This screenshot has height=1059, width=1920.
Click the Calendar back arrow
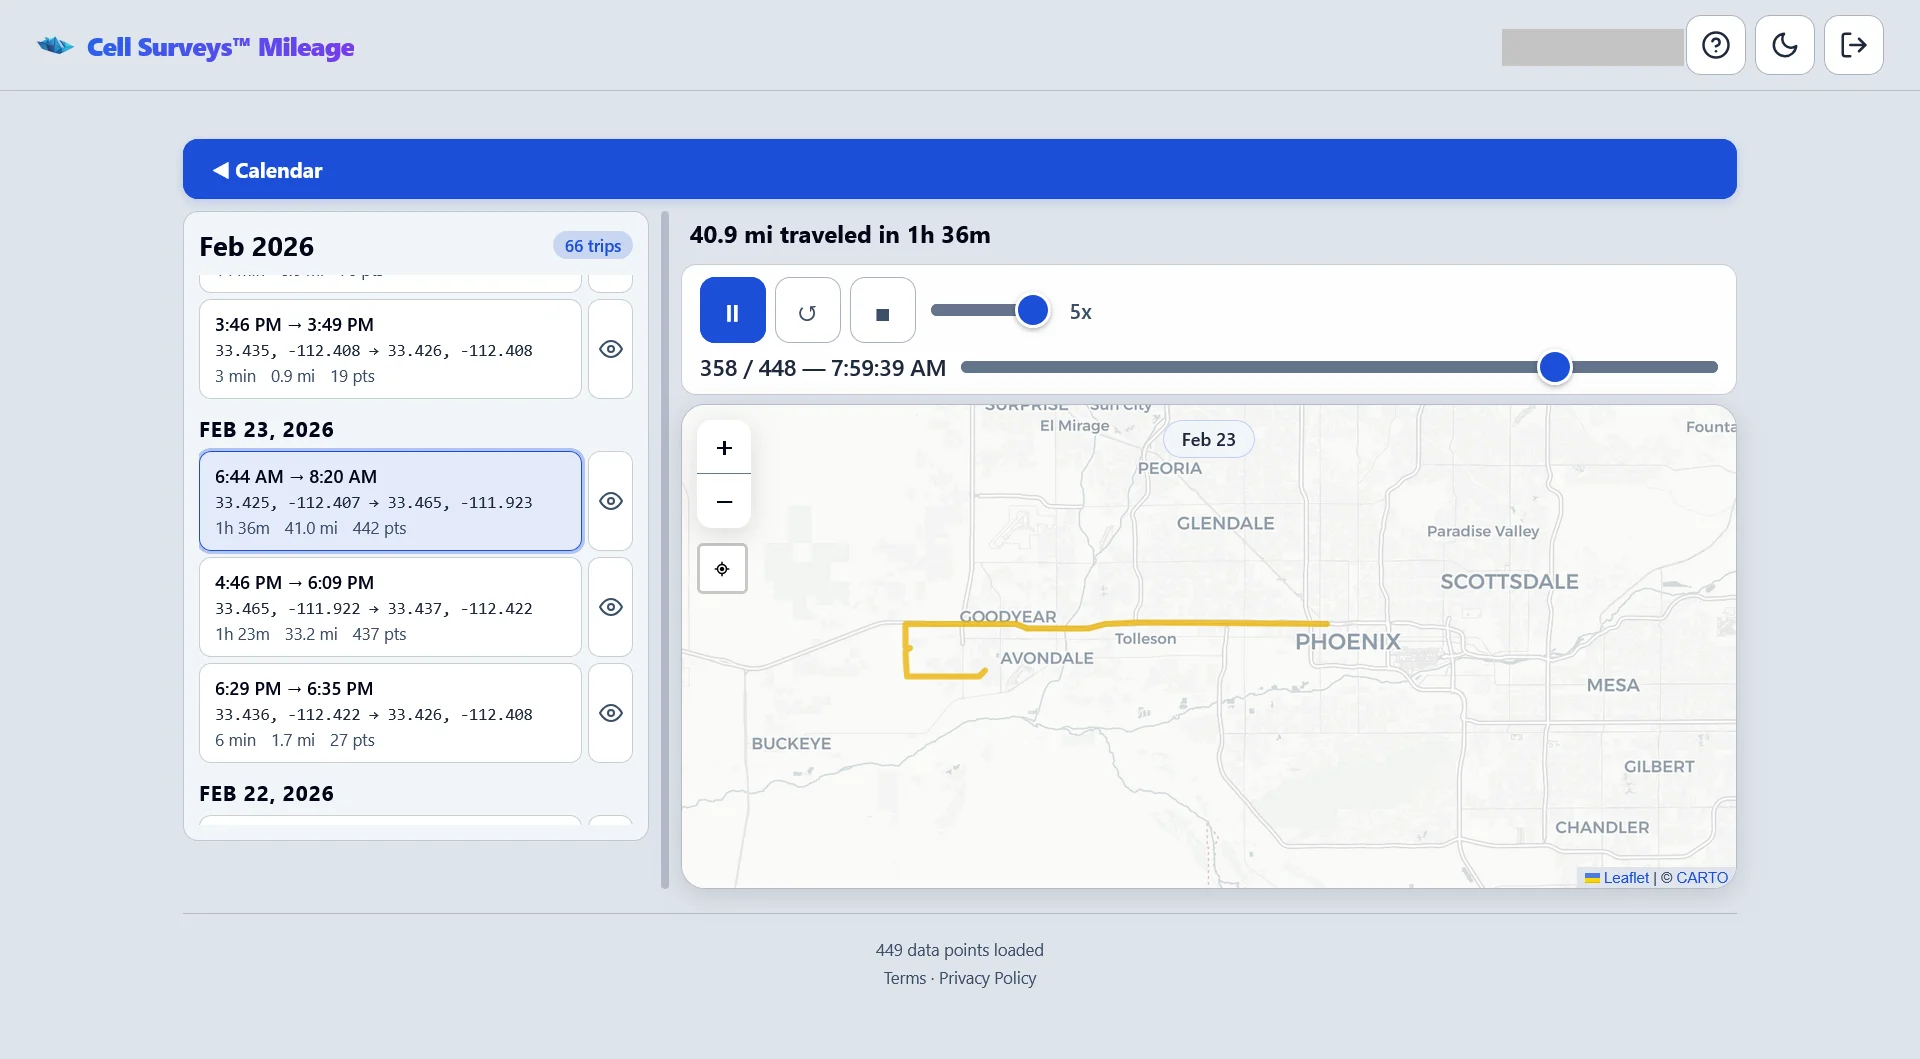point(220,170)
